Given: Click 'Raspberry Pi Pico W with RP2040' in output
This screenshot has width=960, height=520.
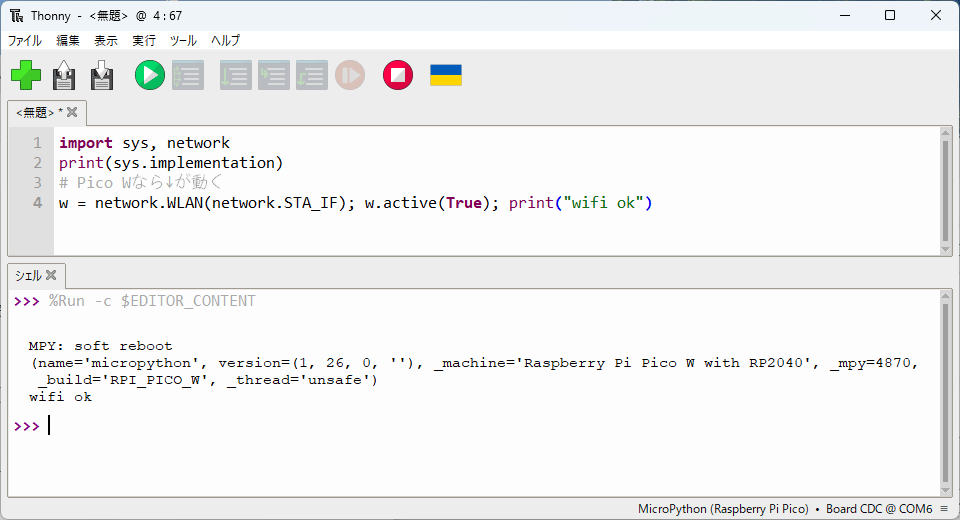Looking at the screenshot, I should (x=663, y=363).
